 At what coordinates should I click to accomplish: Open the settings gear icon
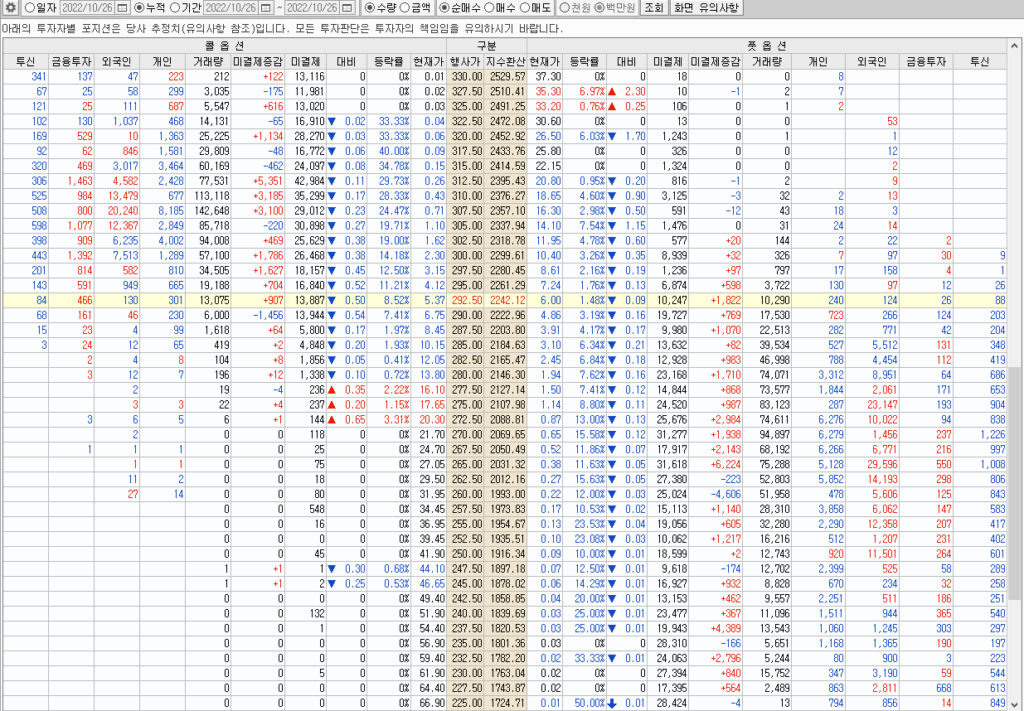(11, 8)
